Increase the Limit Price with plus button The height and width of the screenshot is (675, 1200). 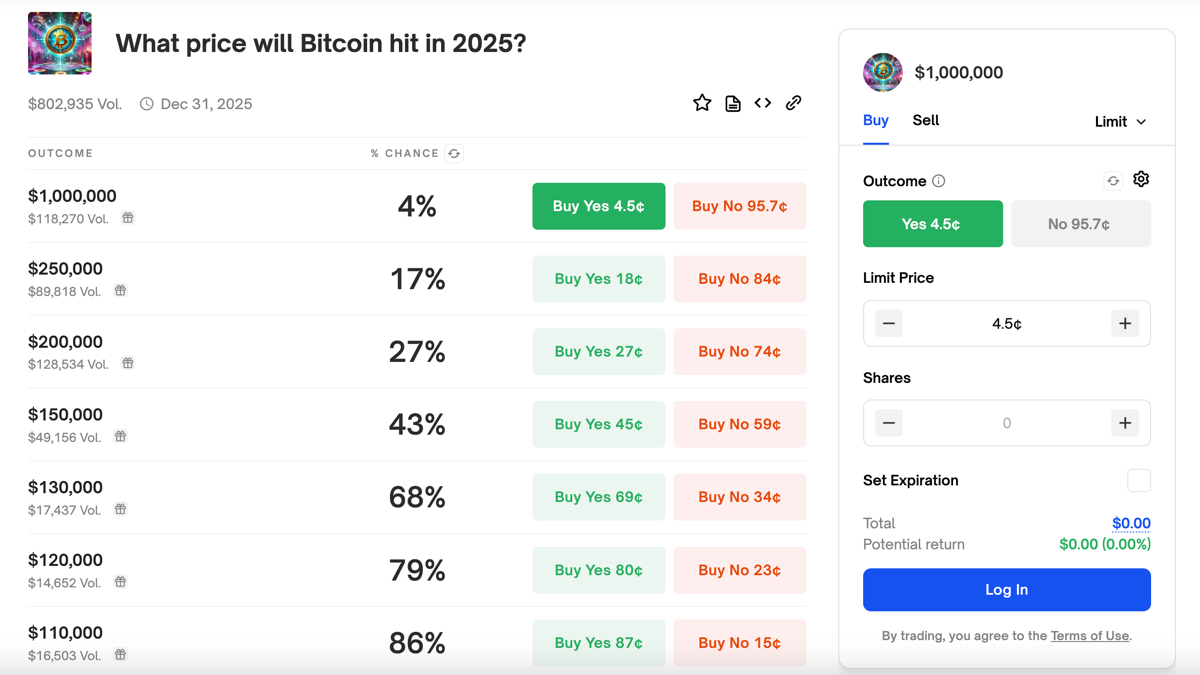coord(1124,323)
